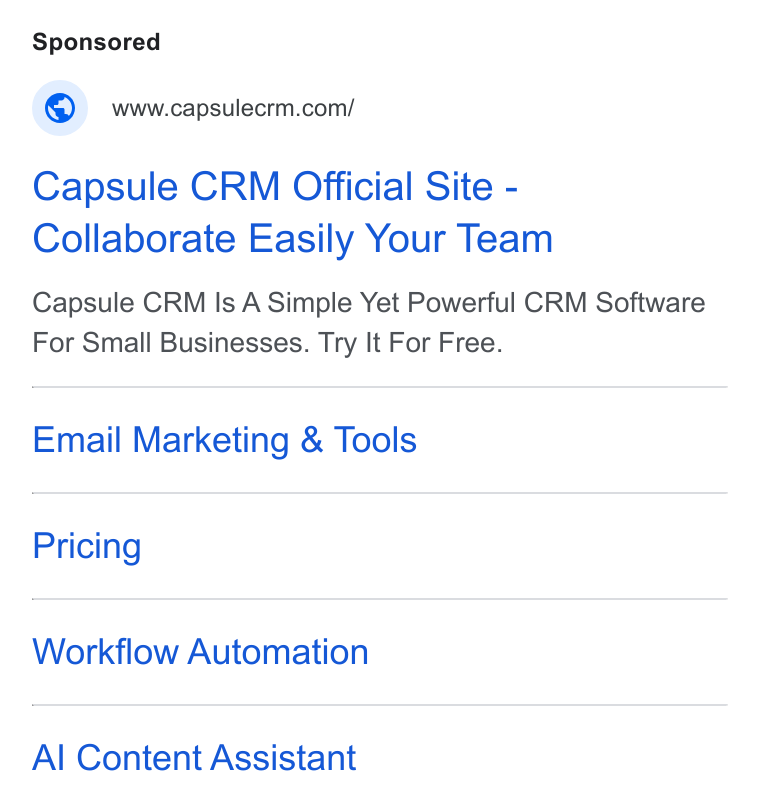Select the Email Marketing & Tools sitelink

(x=224, y=440)
